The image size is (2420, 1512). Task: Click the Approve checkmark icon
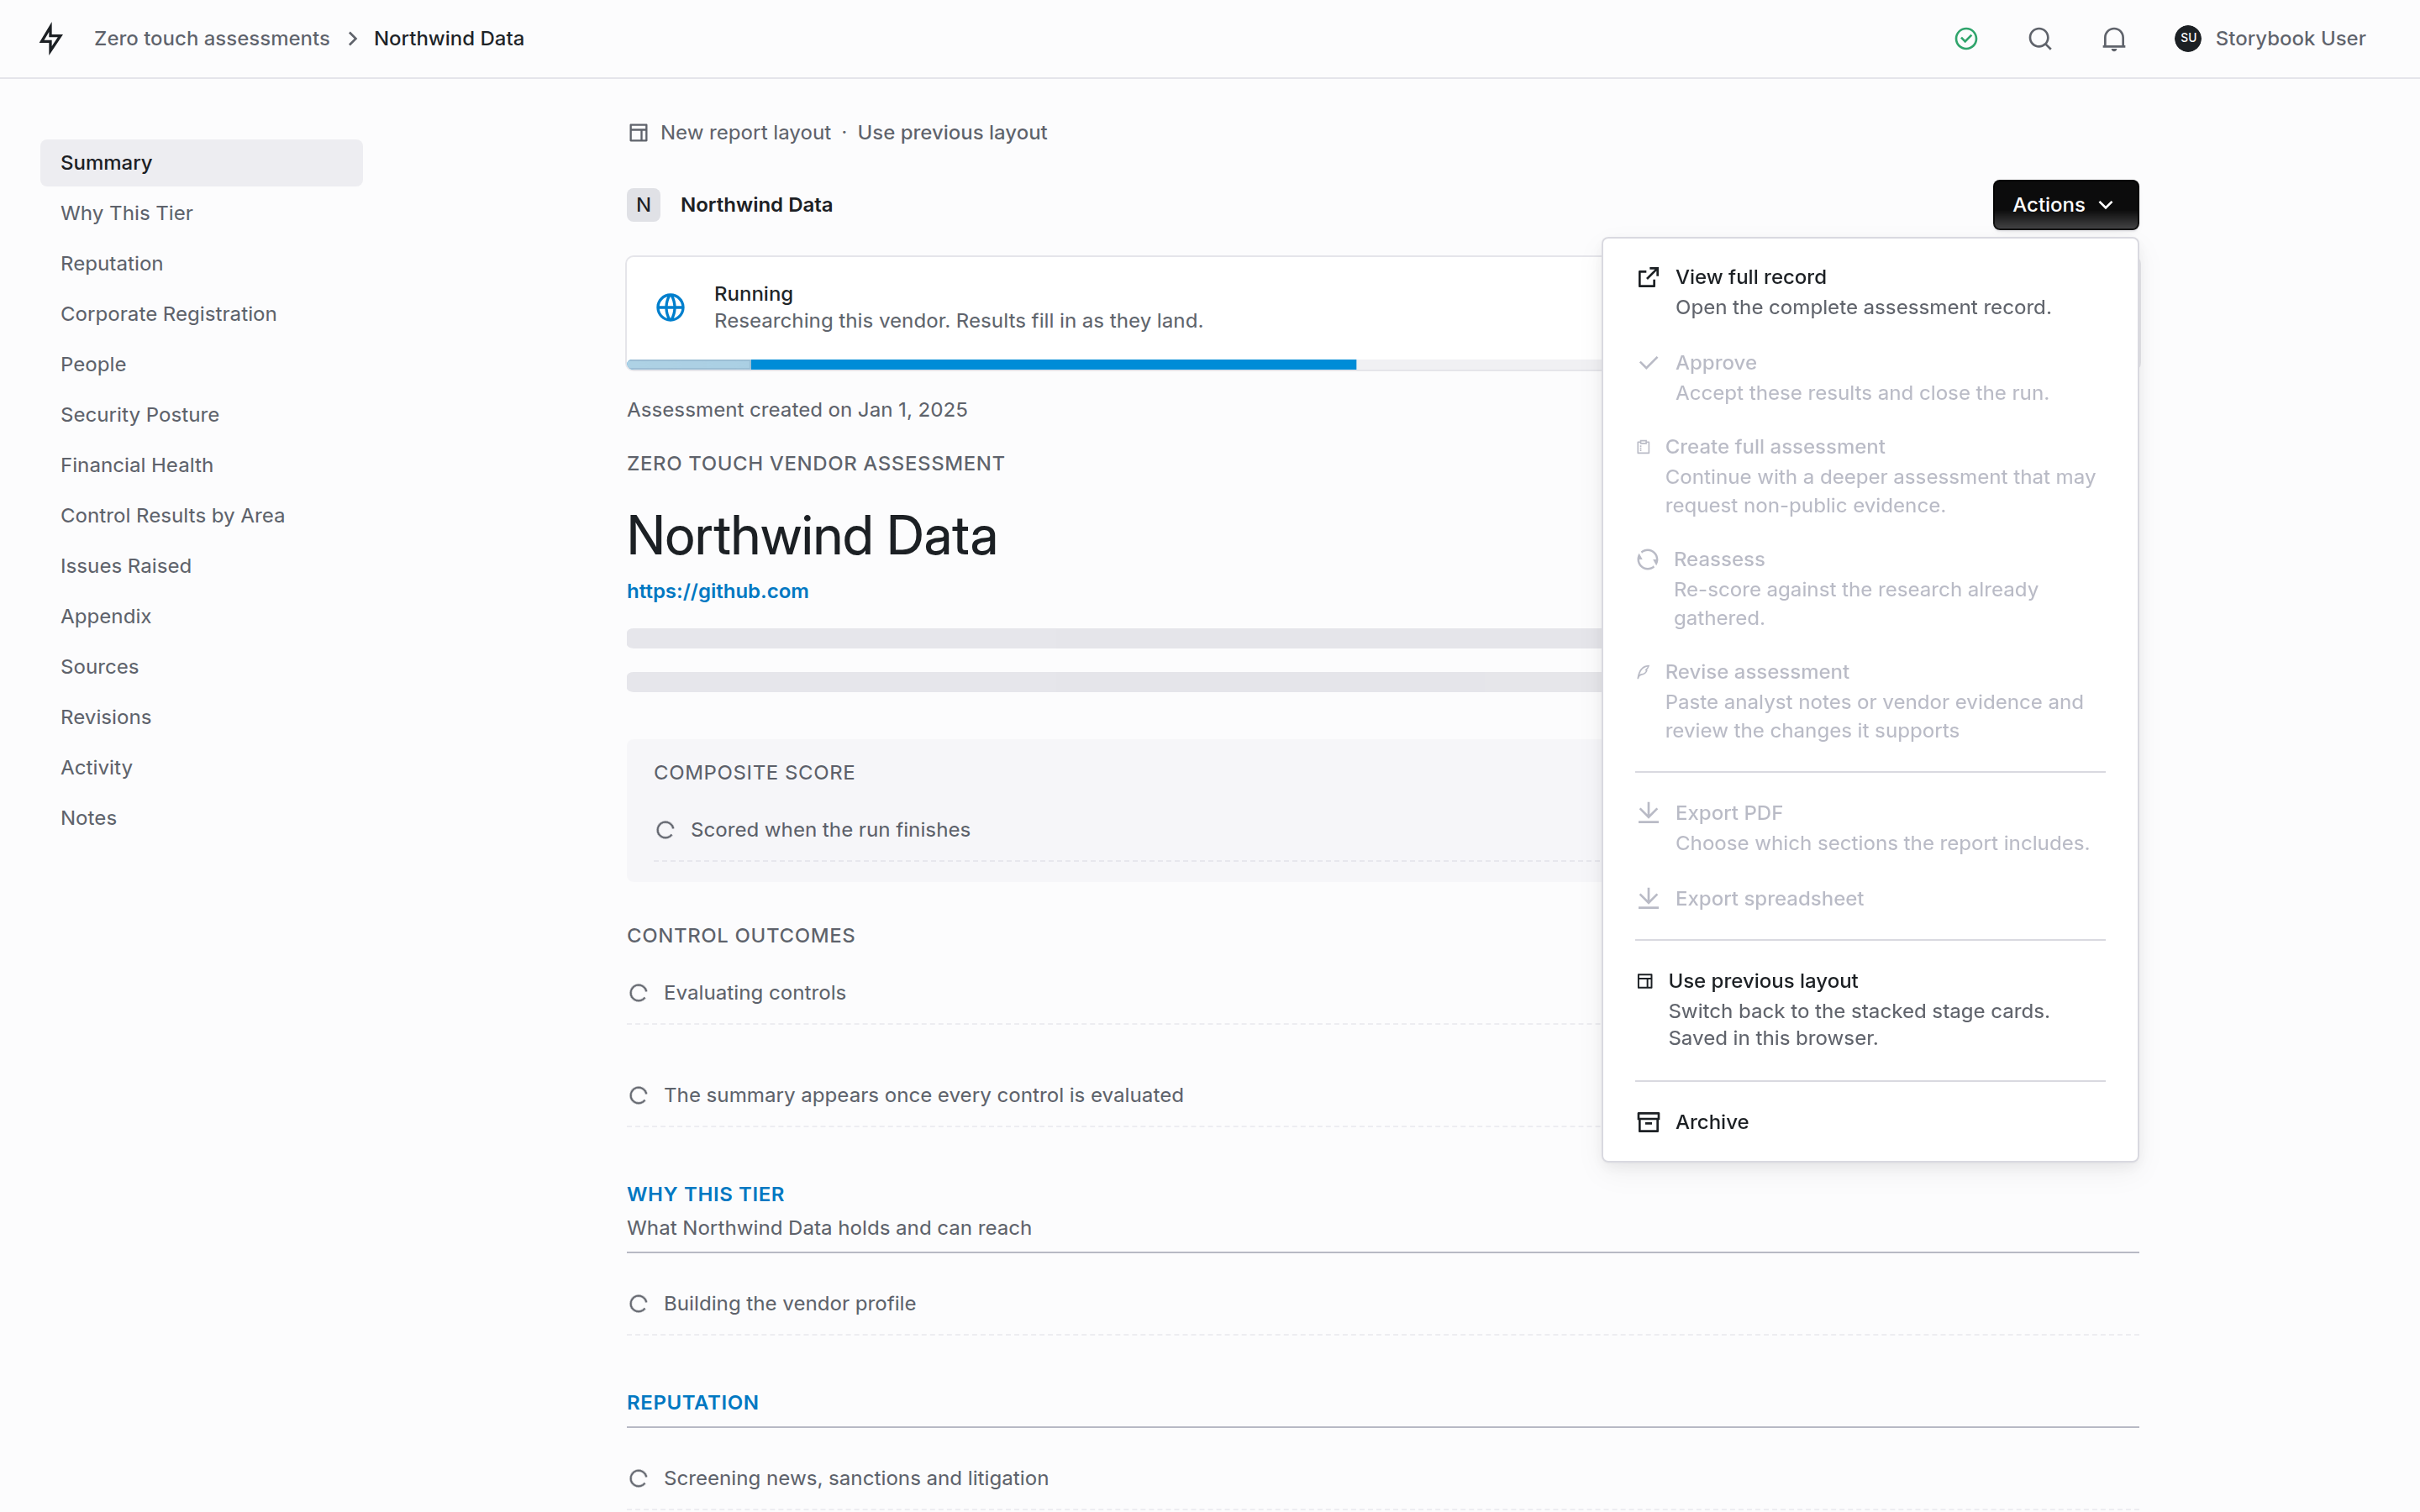coord(1648,362)
